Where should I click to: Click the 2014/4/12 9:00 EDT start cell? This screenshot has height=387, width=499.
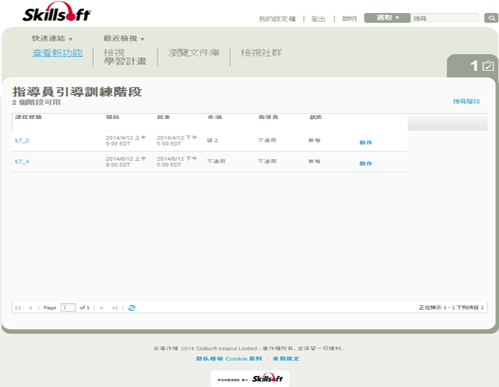point(126,141)
